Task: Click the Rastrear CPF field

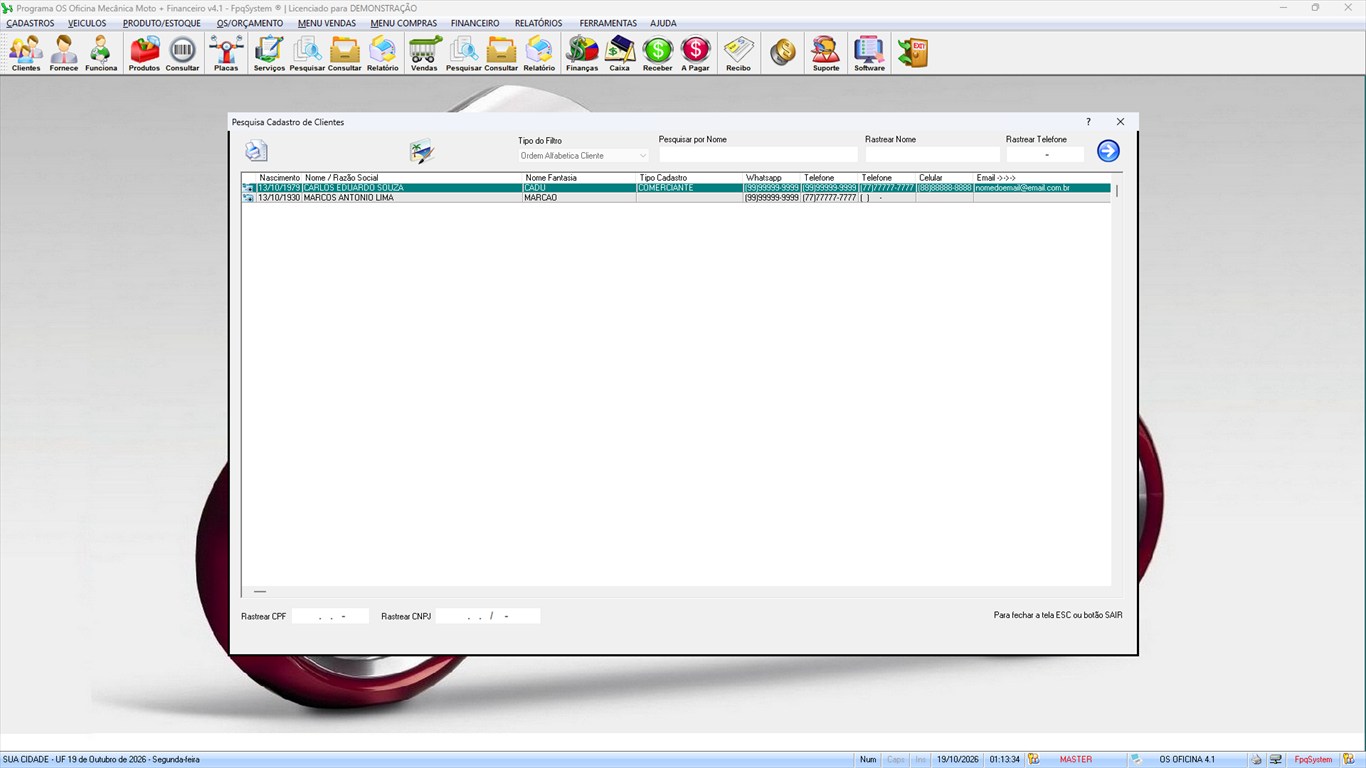Action: tap(331, 616)
